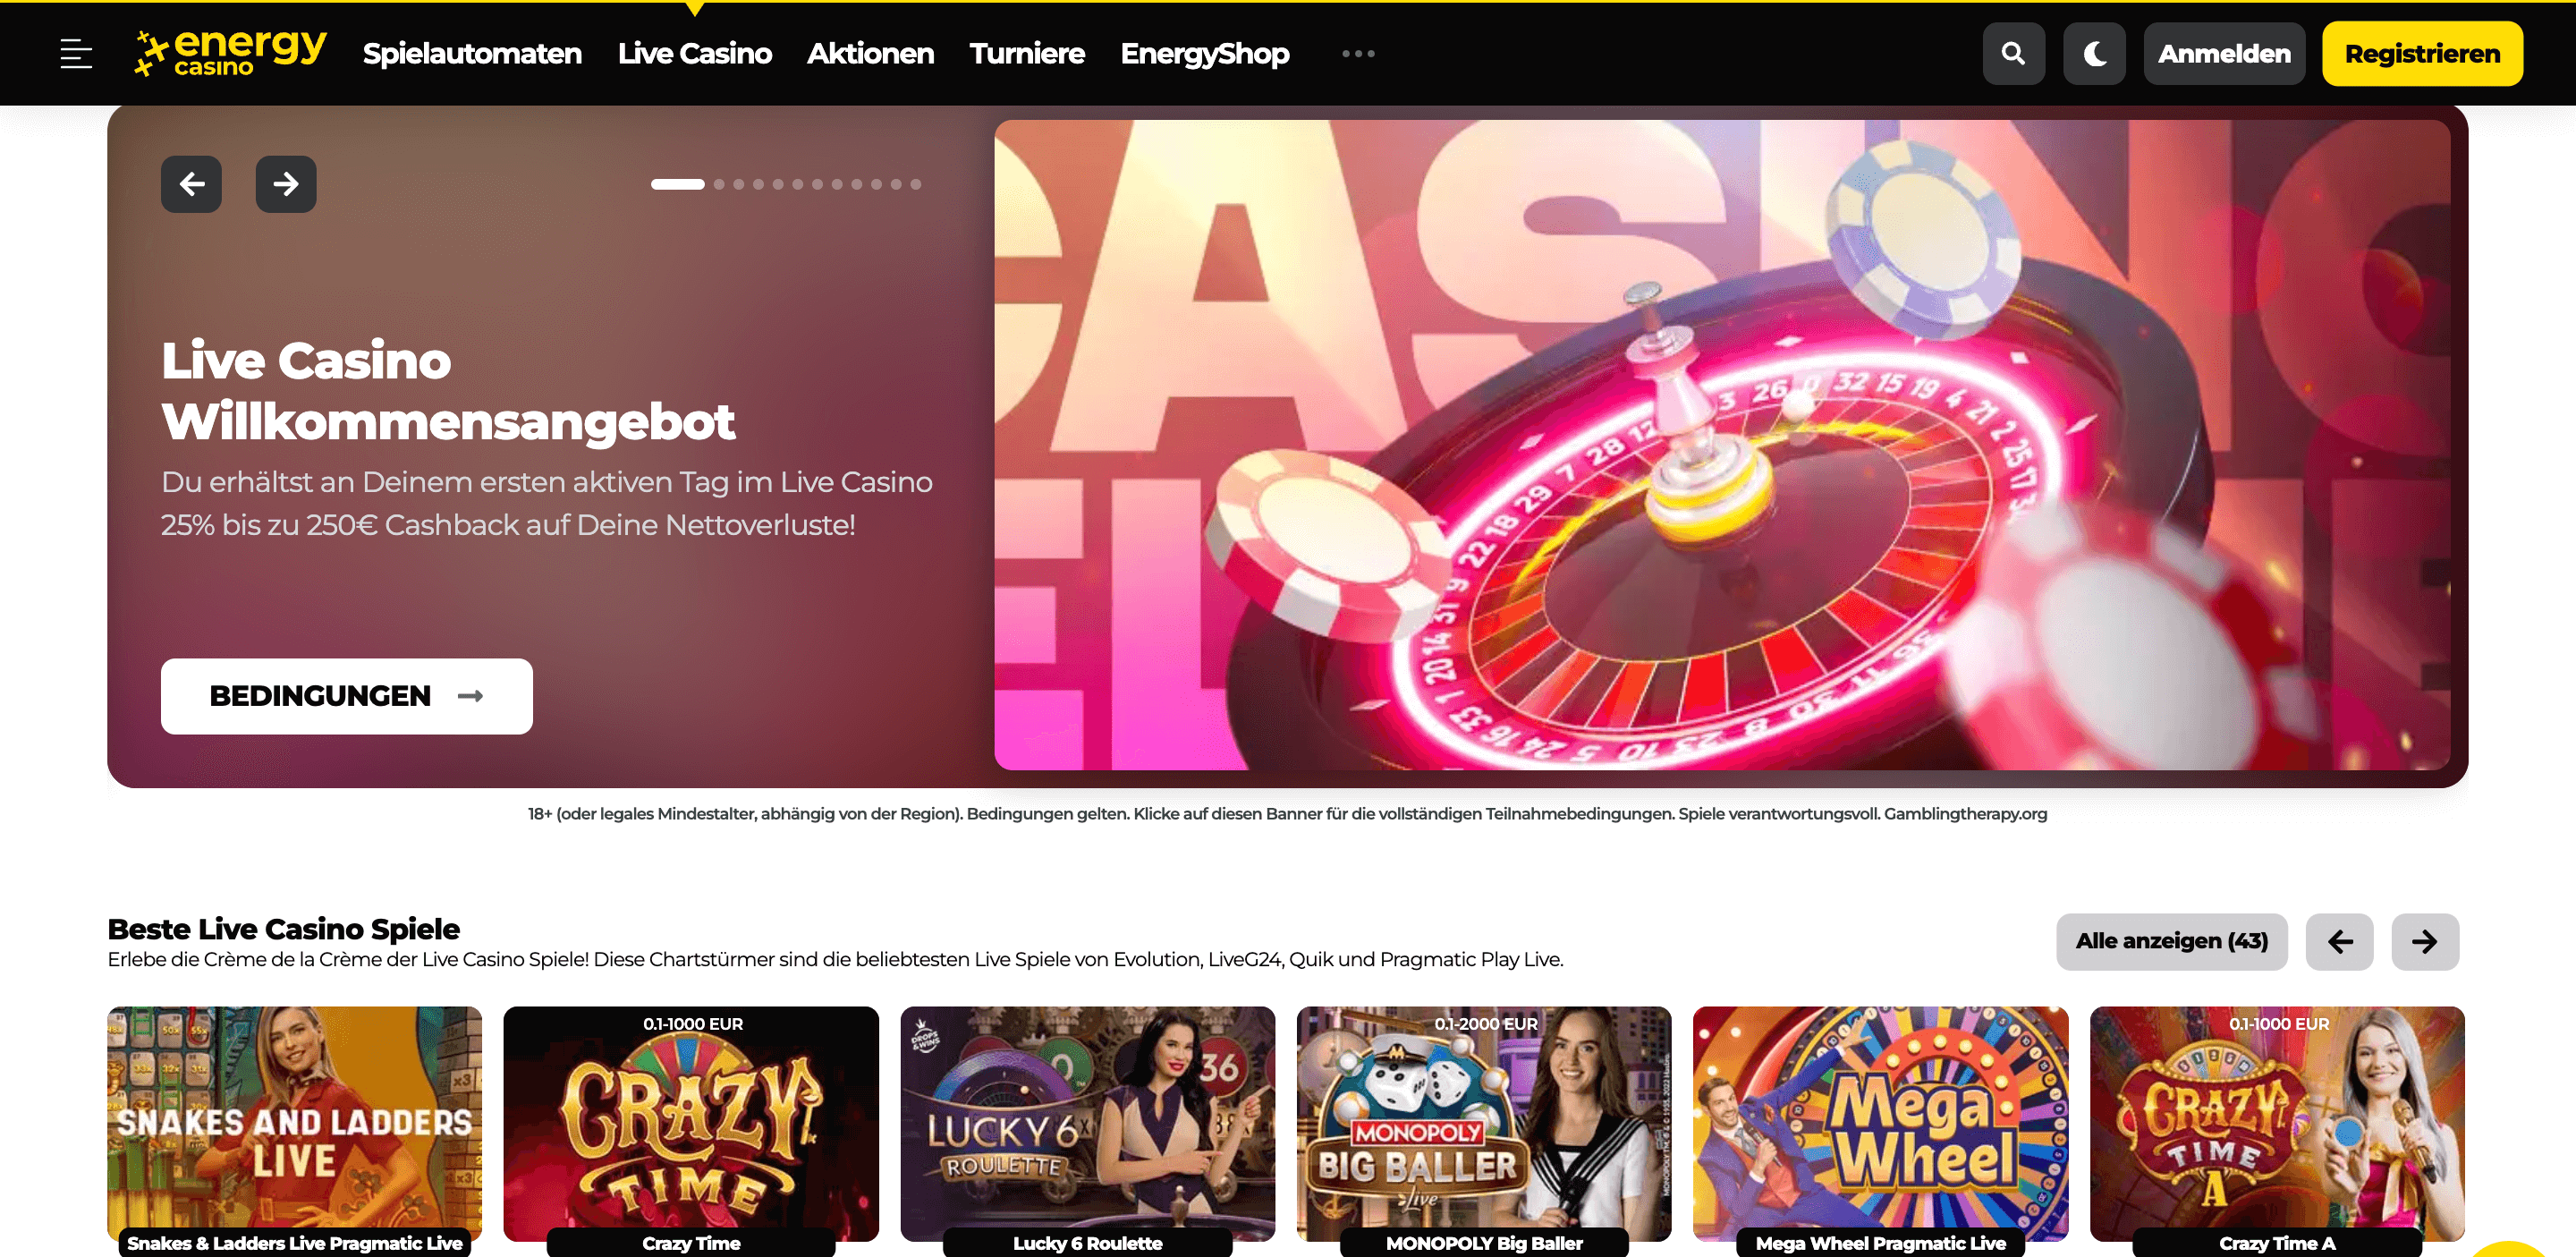Open the Crazy Time game thumbnail
This screenshot has width=2576, height=1257.
pyautogui.click(x=691, y=1125)
